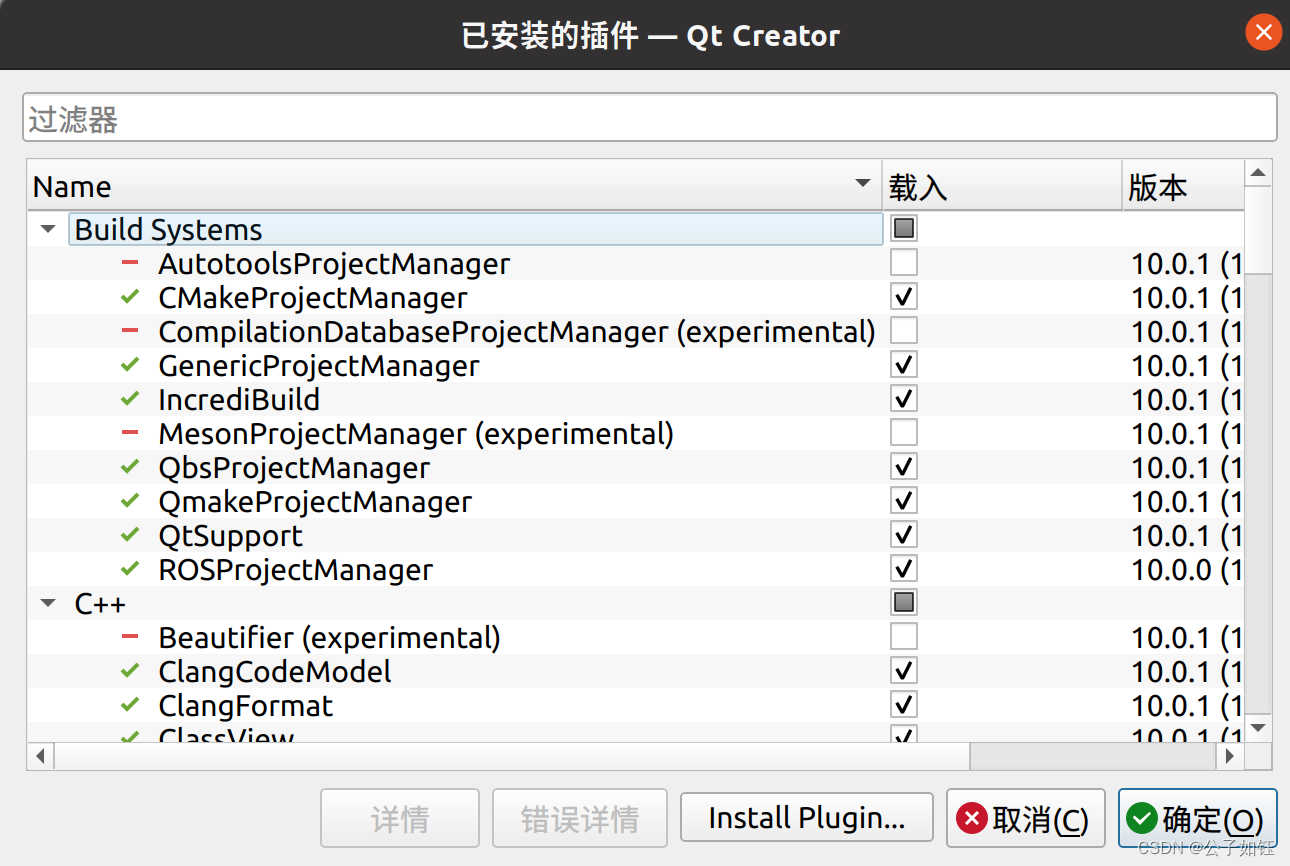Click the red dash icon beside MesonProjectManager
This screenshot has width=1290, height=866.
129,433
